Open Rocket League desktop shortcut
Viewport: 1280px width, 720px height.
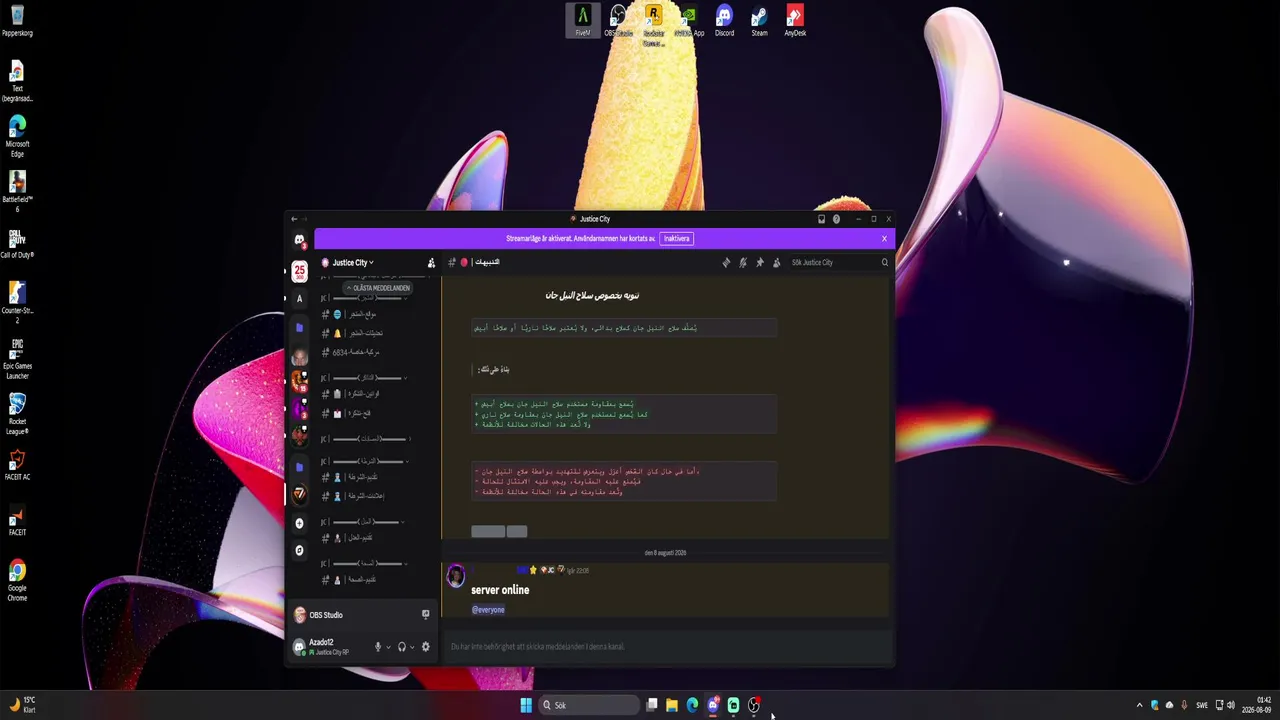[x=17, y=414]
